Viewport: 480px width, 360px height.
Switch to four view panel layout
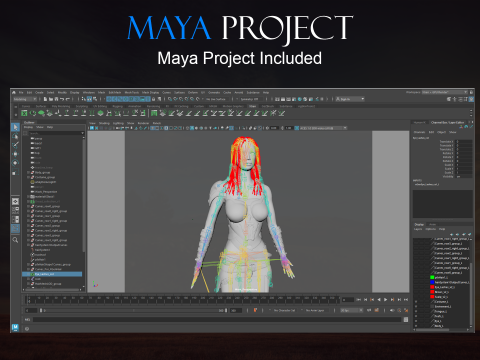pos(15,210)
